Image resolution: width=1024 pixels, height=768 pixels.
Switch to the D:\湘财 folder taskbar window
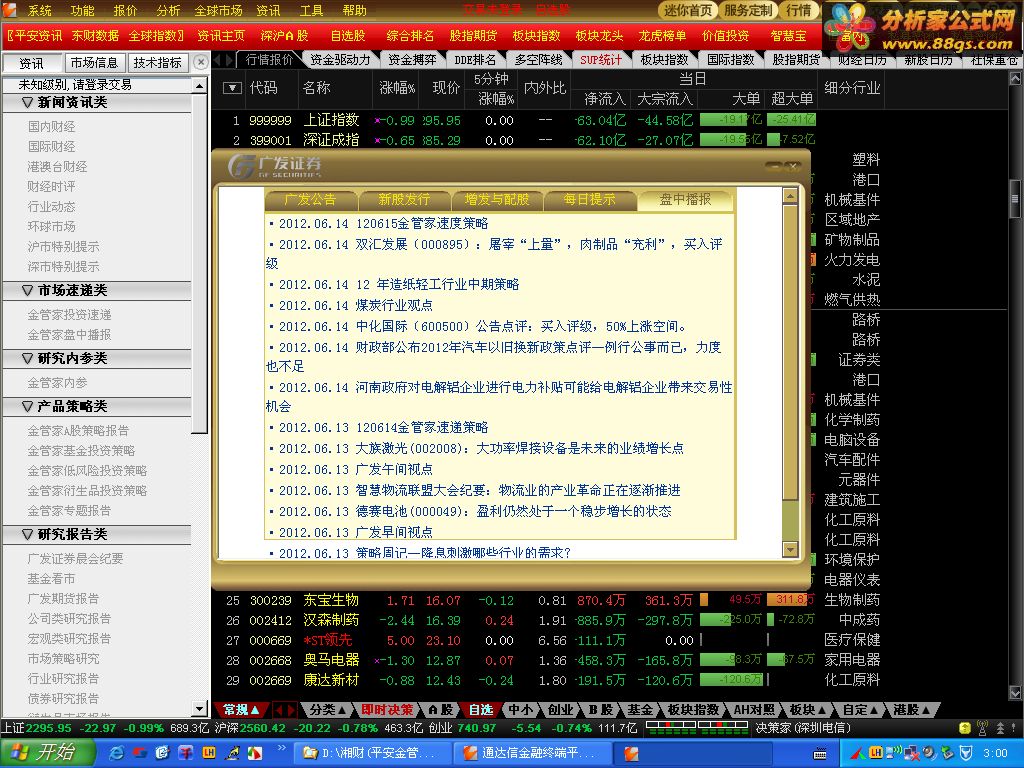(x=371, y=753)
